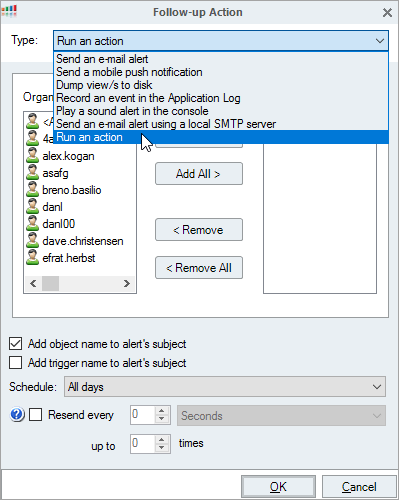Toggle Add object name to alert's subject
Viewport: 399px width, 500px height.
point(16,344)
